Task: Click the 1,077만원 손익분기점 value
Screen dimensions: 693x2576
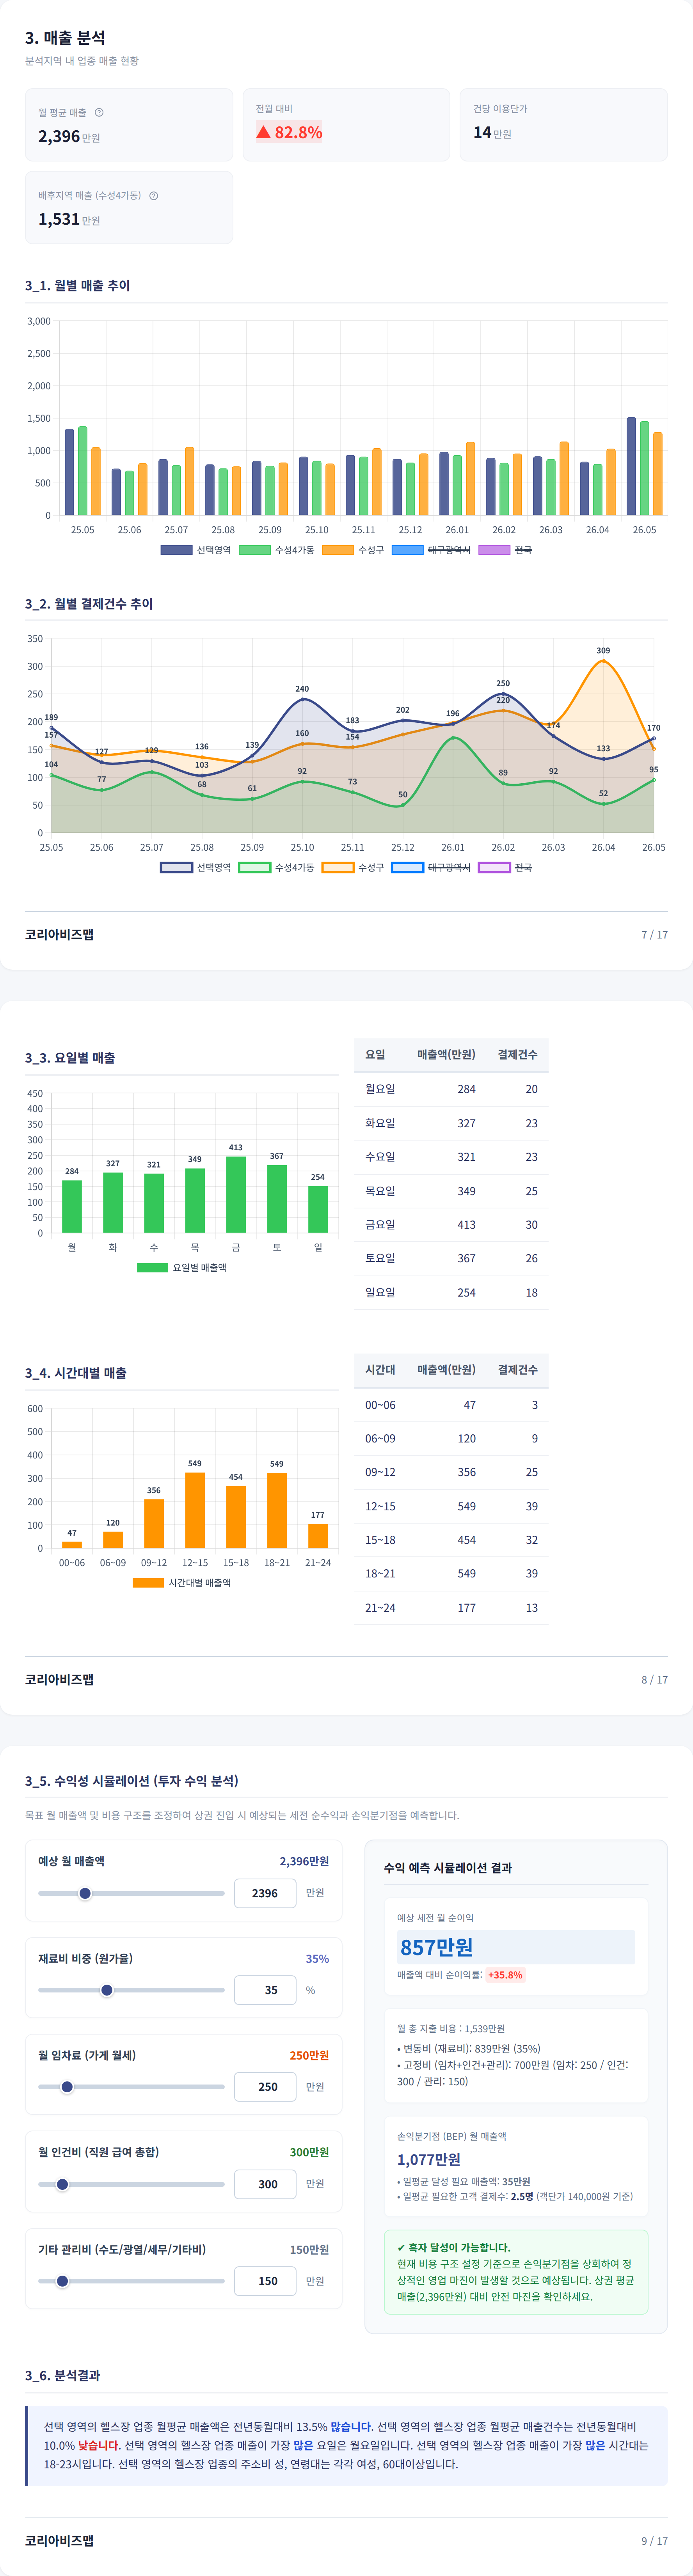Action: (429, 2159)
